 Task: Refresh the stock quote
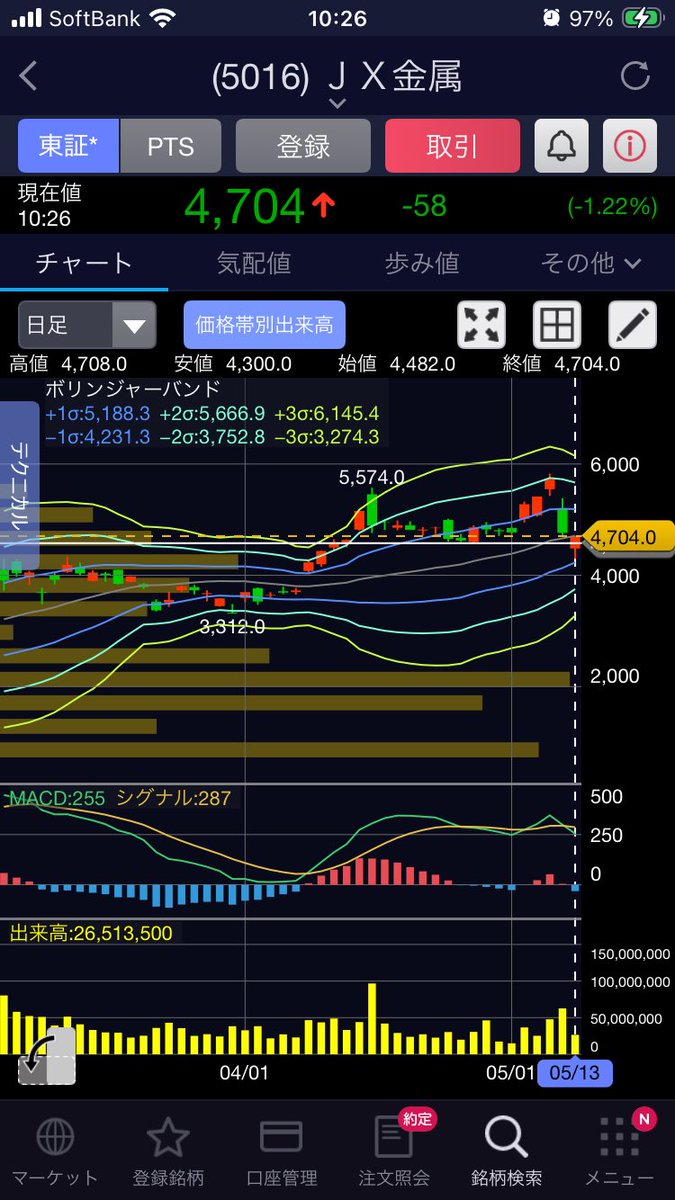[x=635, y=76]
